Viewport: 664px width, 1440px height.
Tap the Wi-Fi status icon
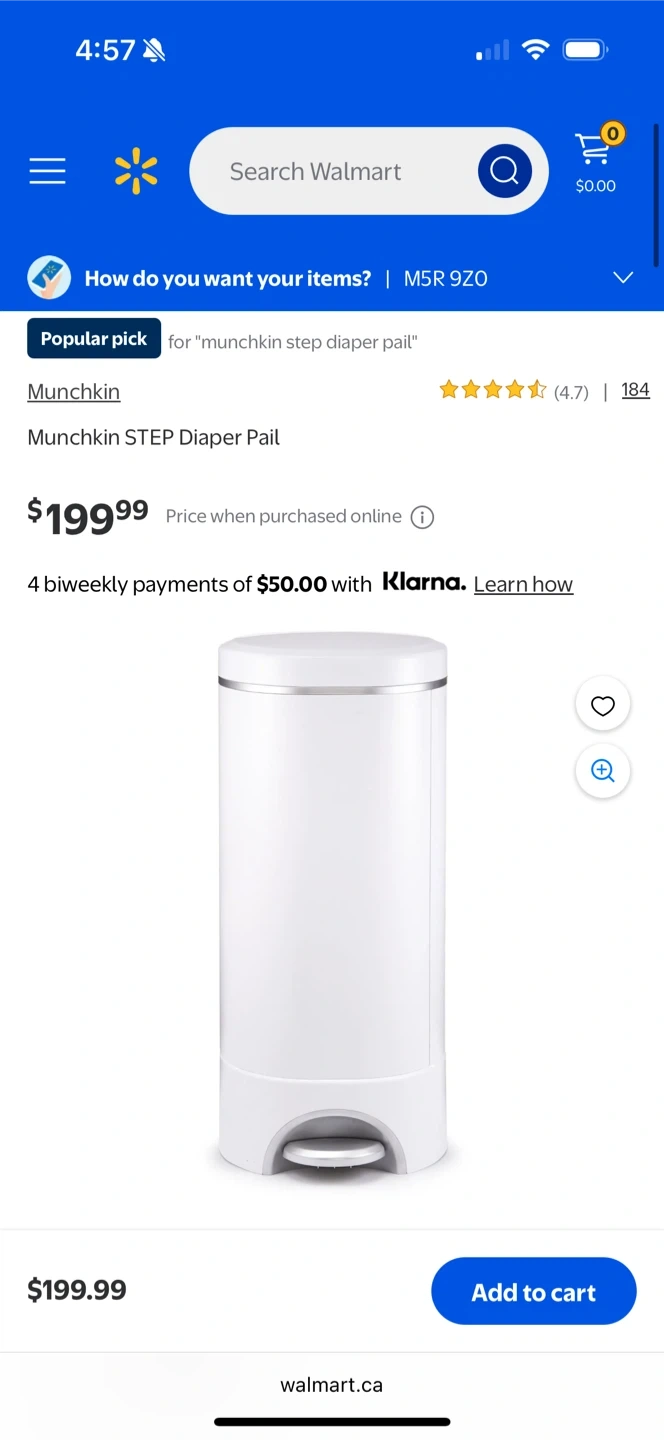tap(536, 50)
